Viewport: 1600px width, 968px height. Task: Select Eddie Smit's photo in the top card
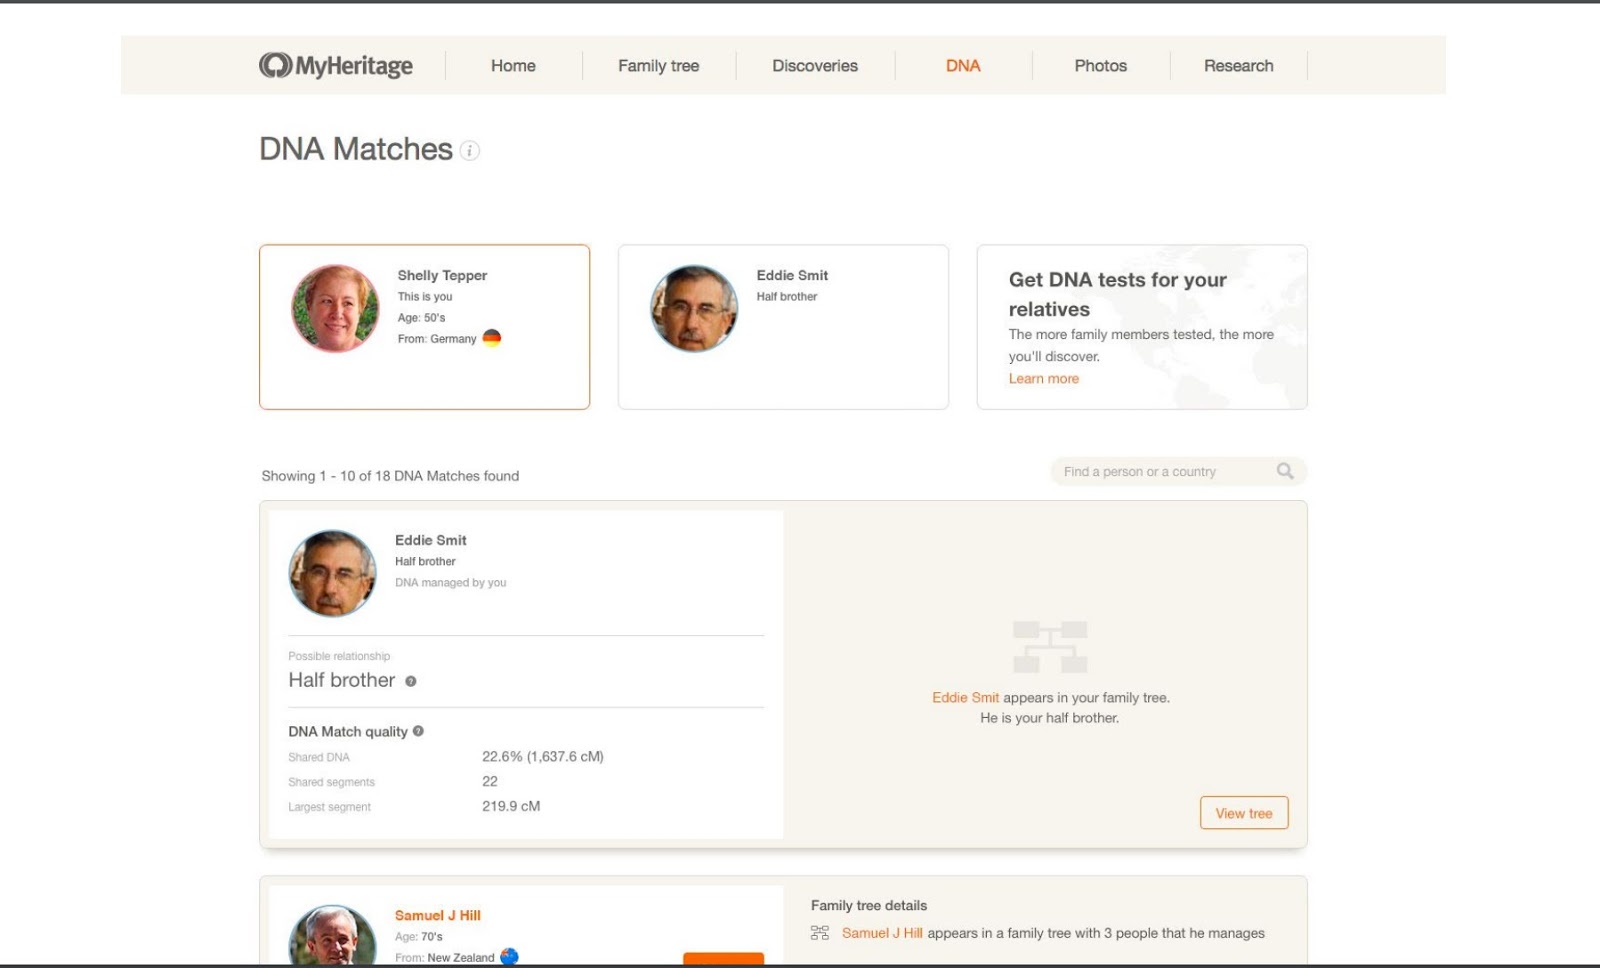(694, 308)
